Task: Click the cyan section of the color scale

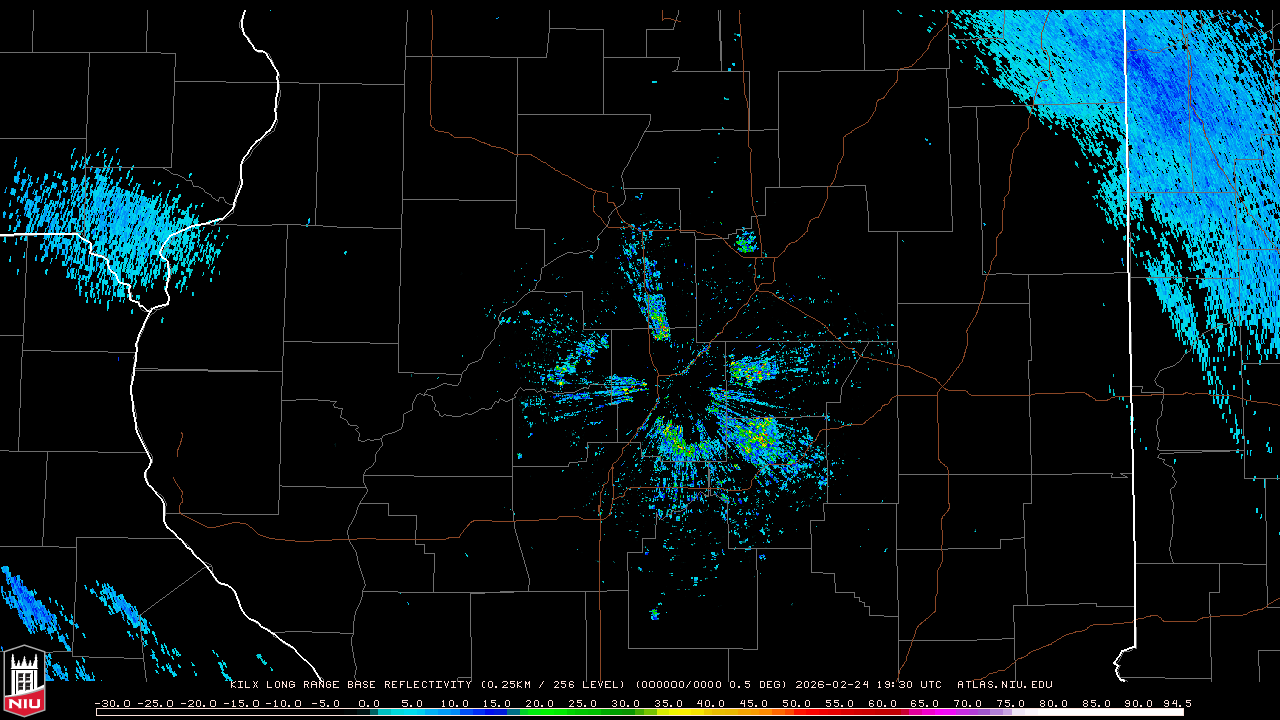Action: 420,712
